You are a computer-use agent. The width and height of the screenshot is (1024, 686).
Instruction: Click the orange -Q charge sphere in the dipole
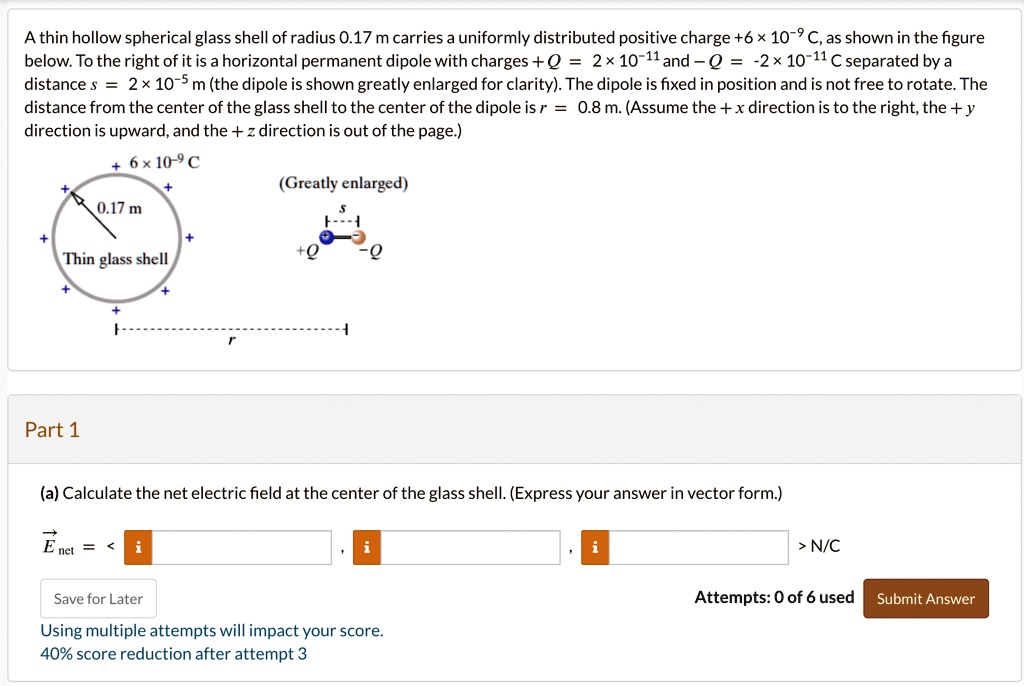point(359,237)
